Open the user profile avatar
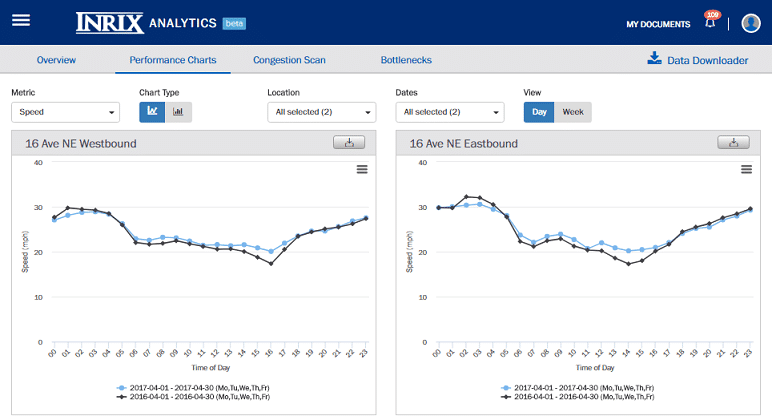The width and height of the screenshot is (772, 420). 750,23
